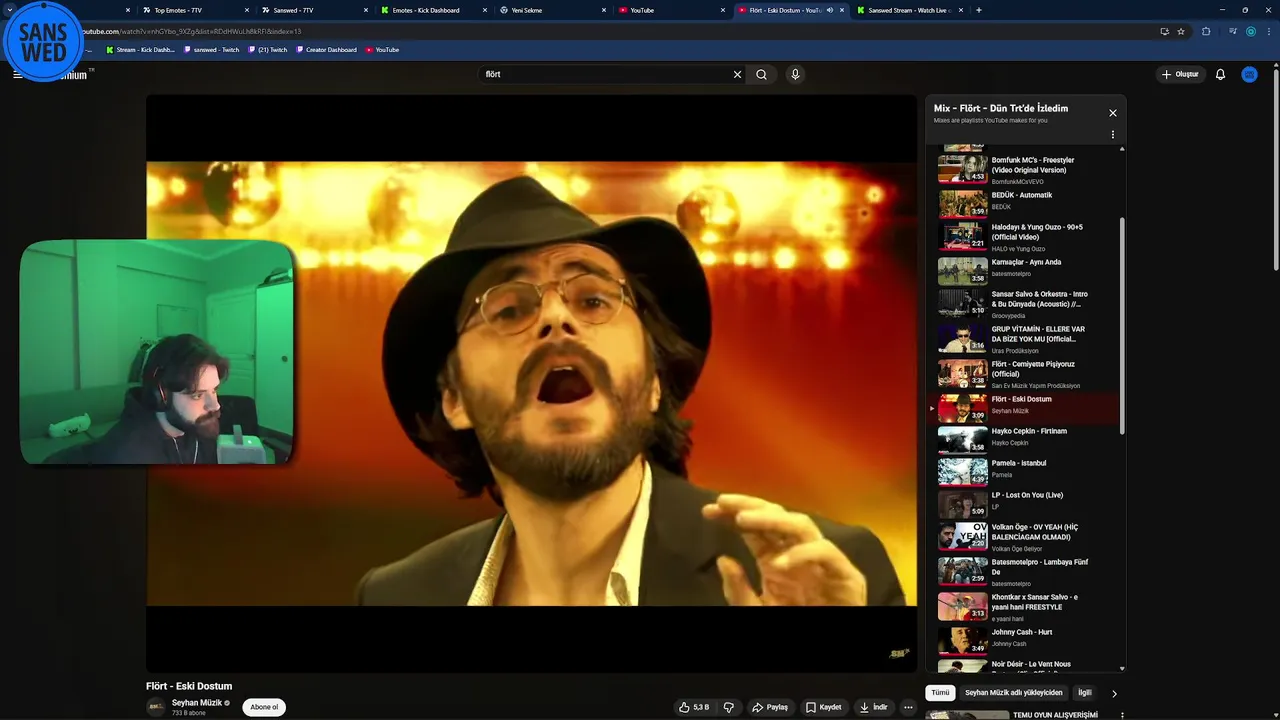
Task: Start voice search with the microphone icon
Action: 795,74
